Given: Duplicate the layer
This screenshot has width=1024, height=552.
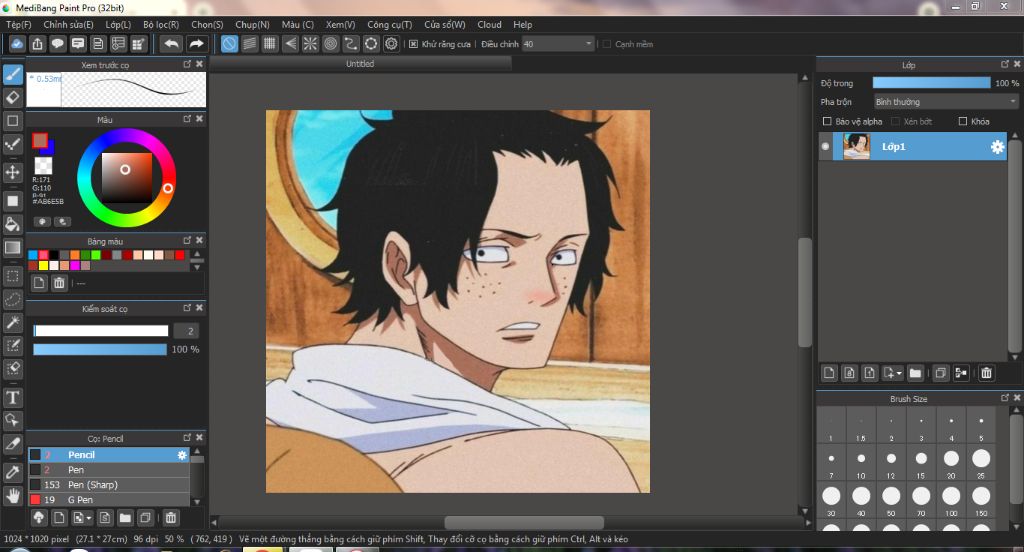Looking at the screenshot, I should 940,373.
